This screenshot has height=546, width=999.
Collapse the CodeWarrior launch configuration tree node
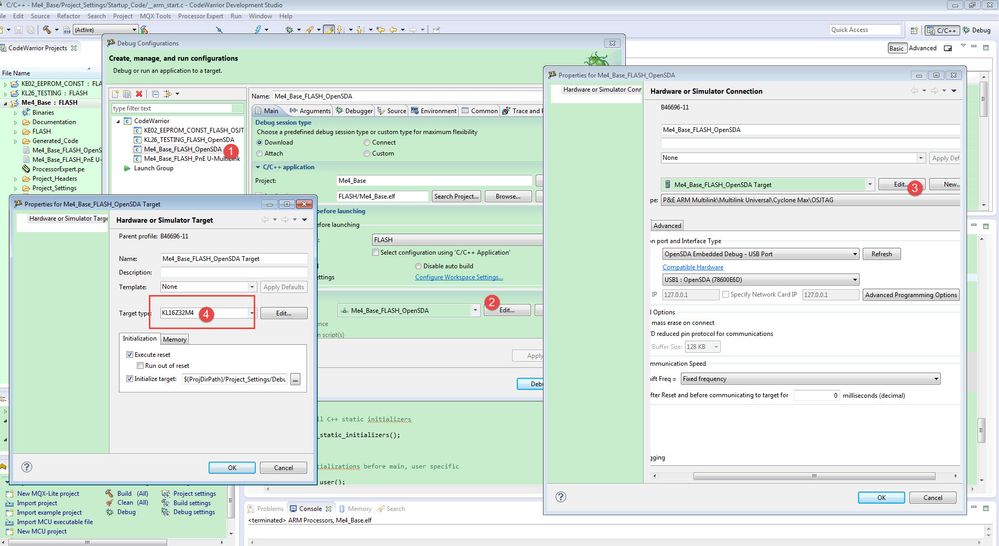119,120
